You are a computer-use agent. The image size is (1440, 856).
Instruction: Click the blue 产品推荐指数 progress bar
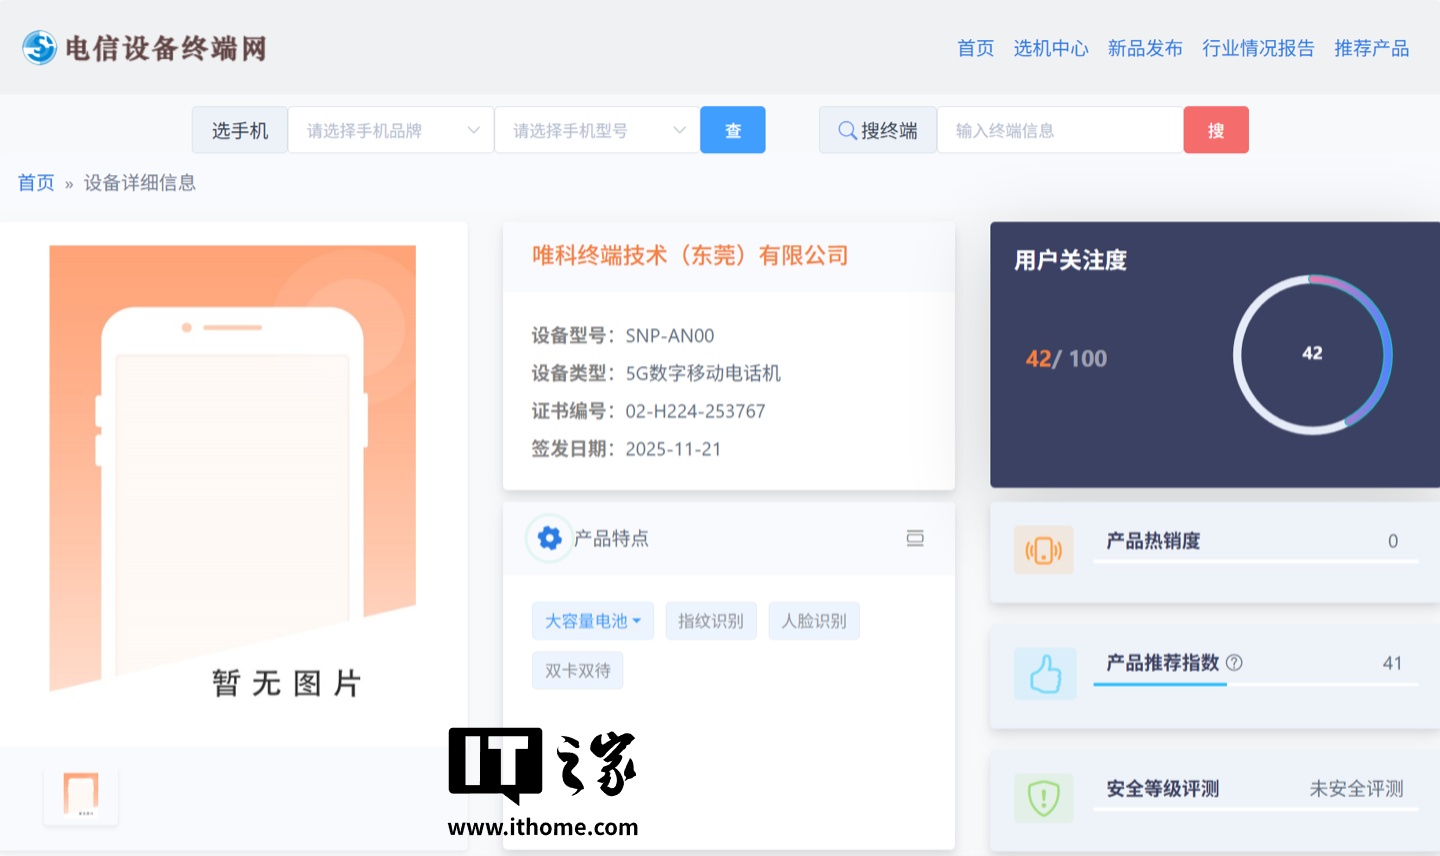[x=1160, y=685]
